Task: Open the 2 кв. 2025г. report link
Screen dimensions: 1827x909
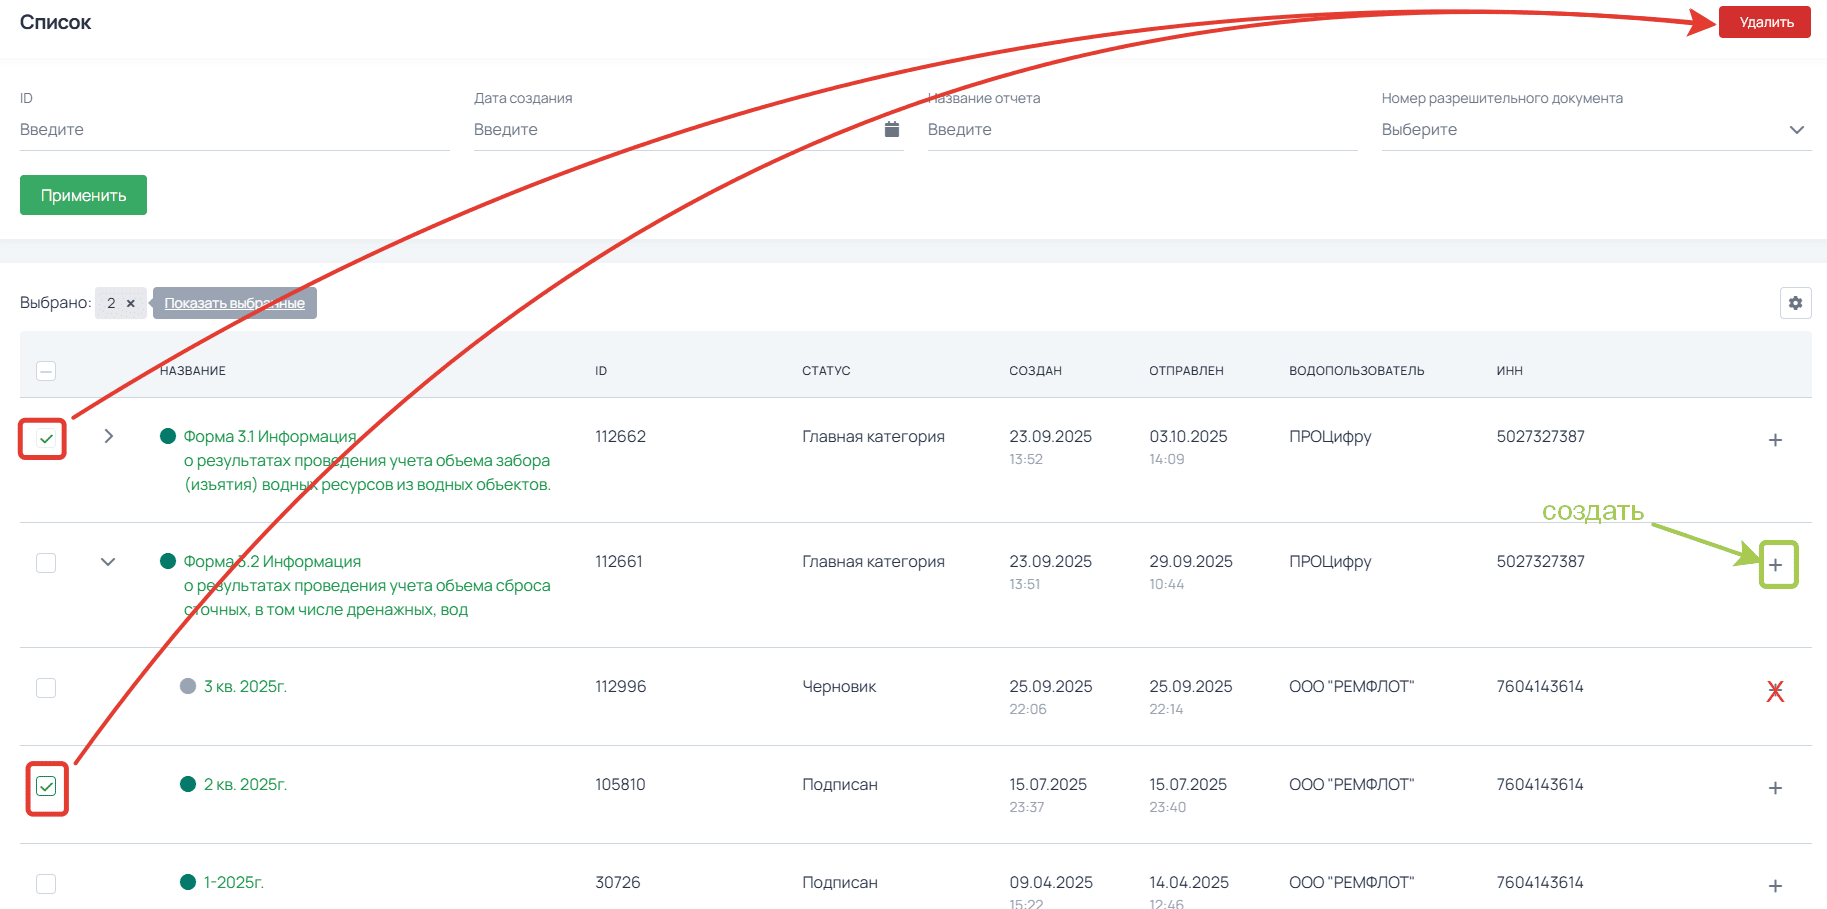Action: pos(245,784)
